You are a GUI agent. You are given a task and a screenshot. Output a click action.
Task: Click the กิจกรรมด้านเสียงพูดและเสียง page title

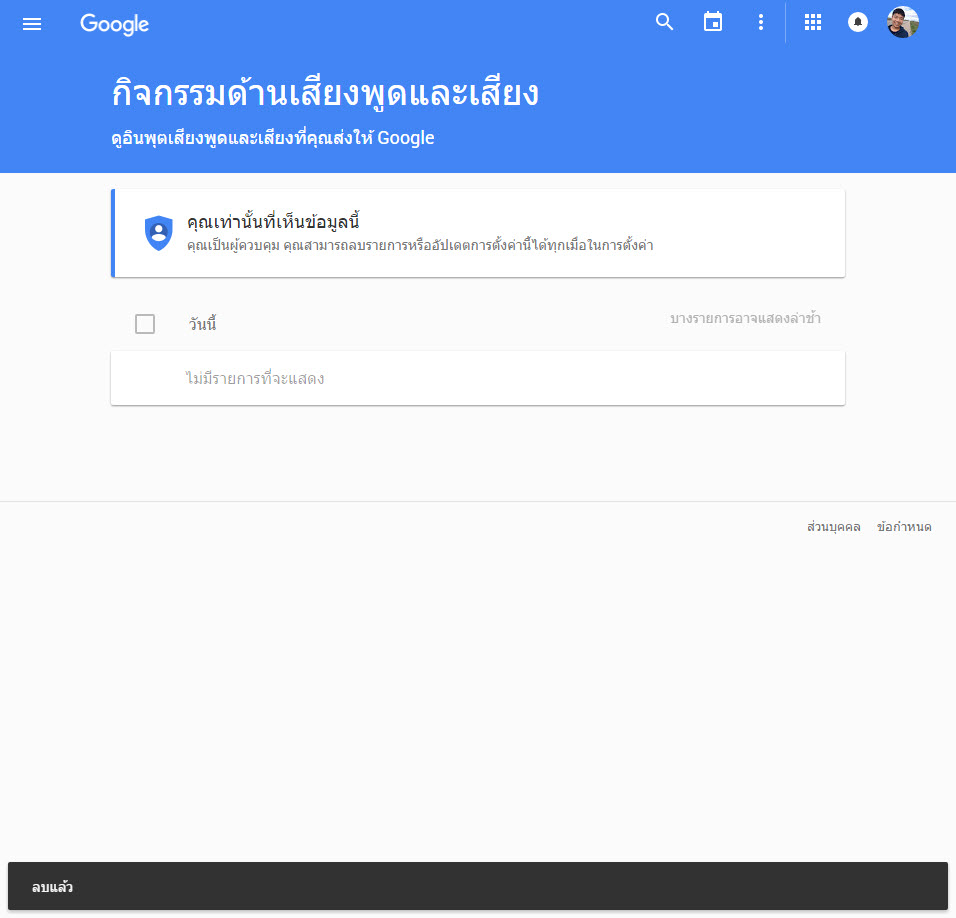(x=325, y=93)
